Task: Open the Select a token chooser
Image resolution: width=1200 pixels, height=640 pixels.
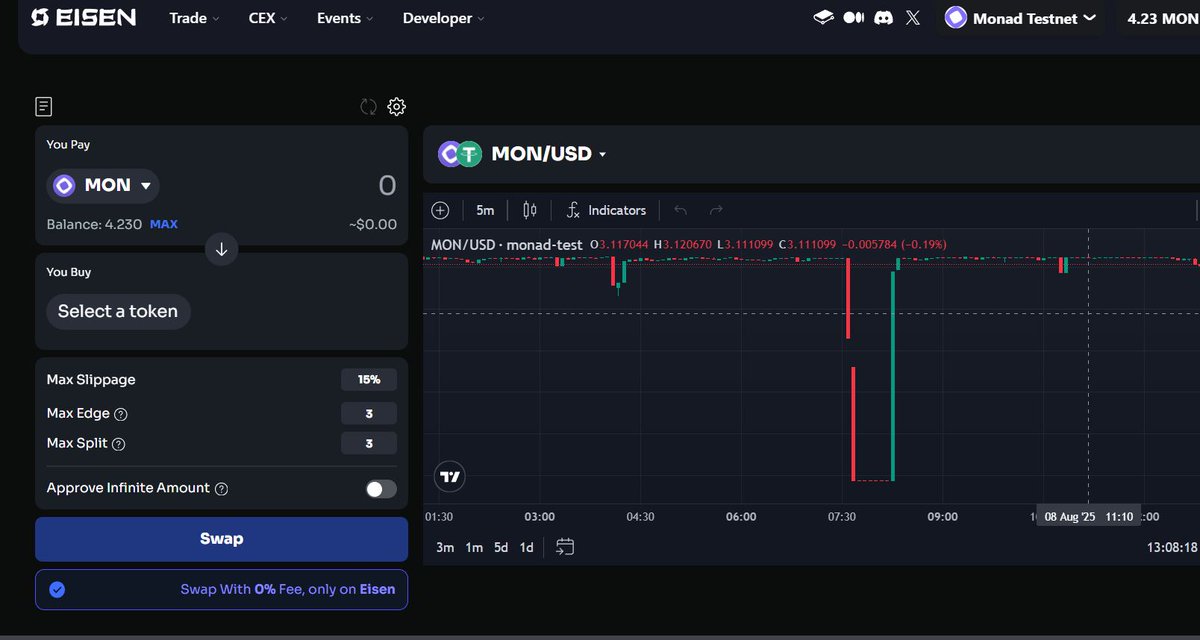Action: pos(118,311)
